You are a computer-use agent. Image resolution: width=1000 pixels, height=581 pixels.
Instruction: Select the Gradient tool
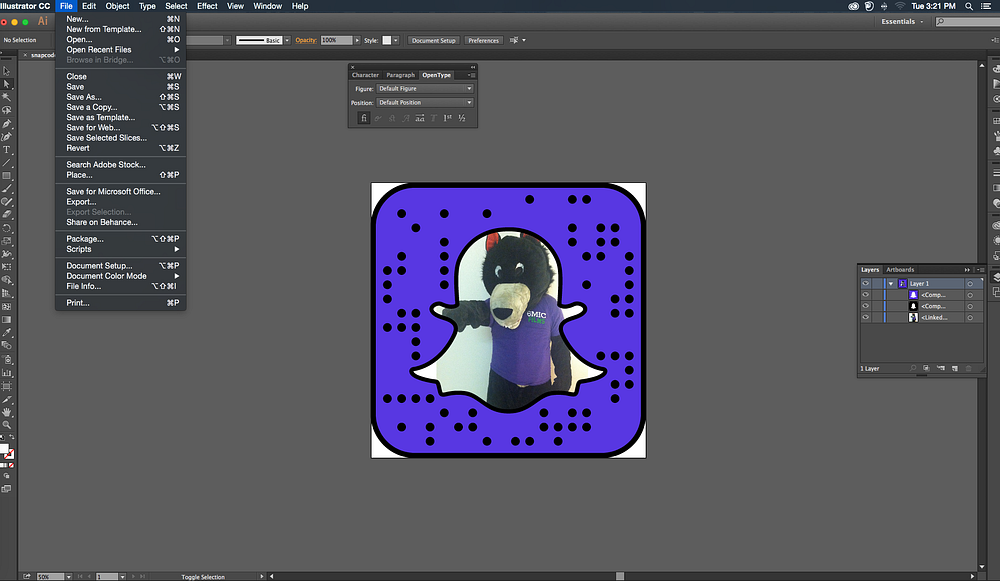point(6,320)
